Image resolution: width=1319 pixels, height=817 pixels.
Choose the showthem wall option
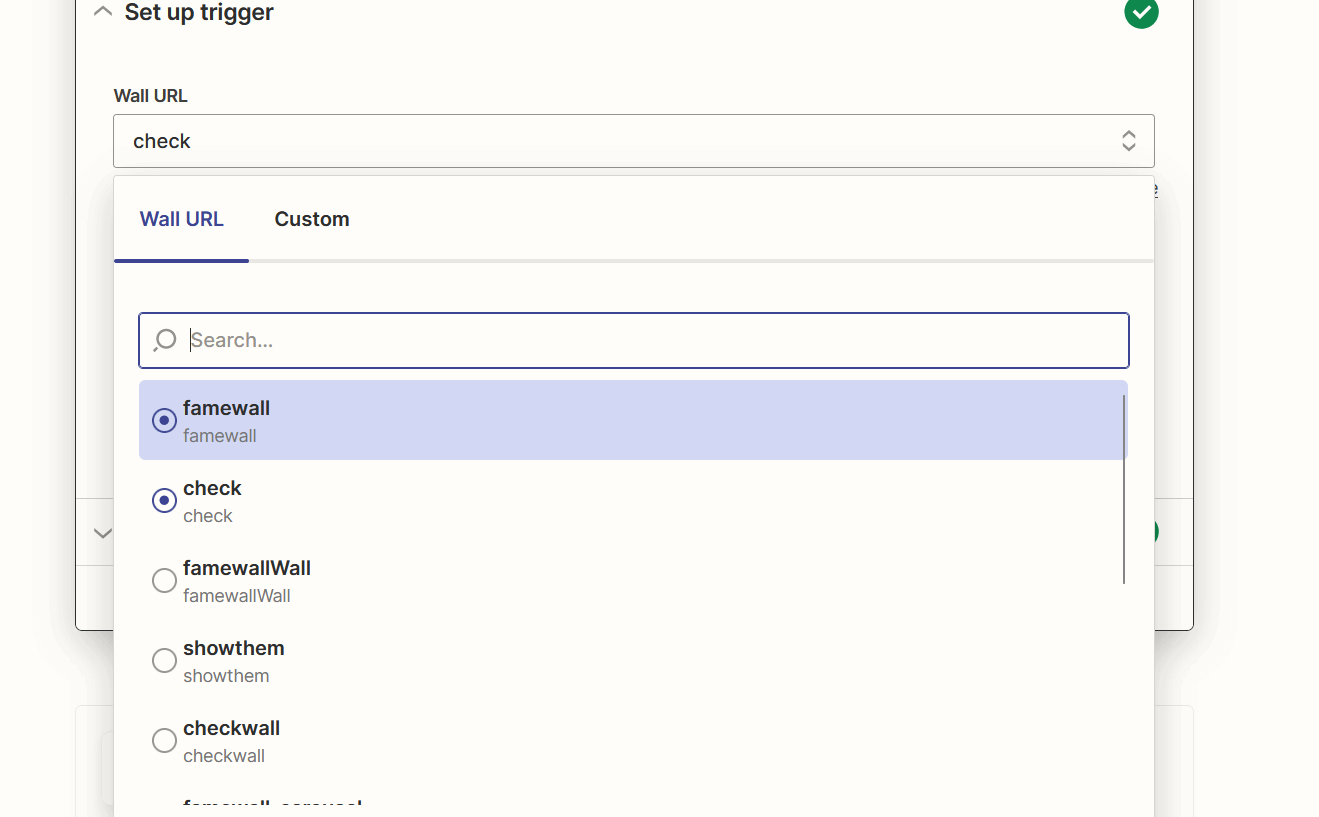tap(233, 660)
